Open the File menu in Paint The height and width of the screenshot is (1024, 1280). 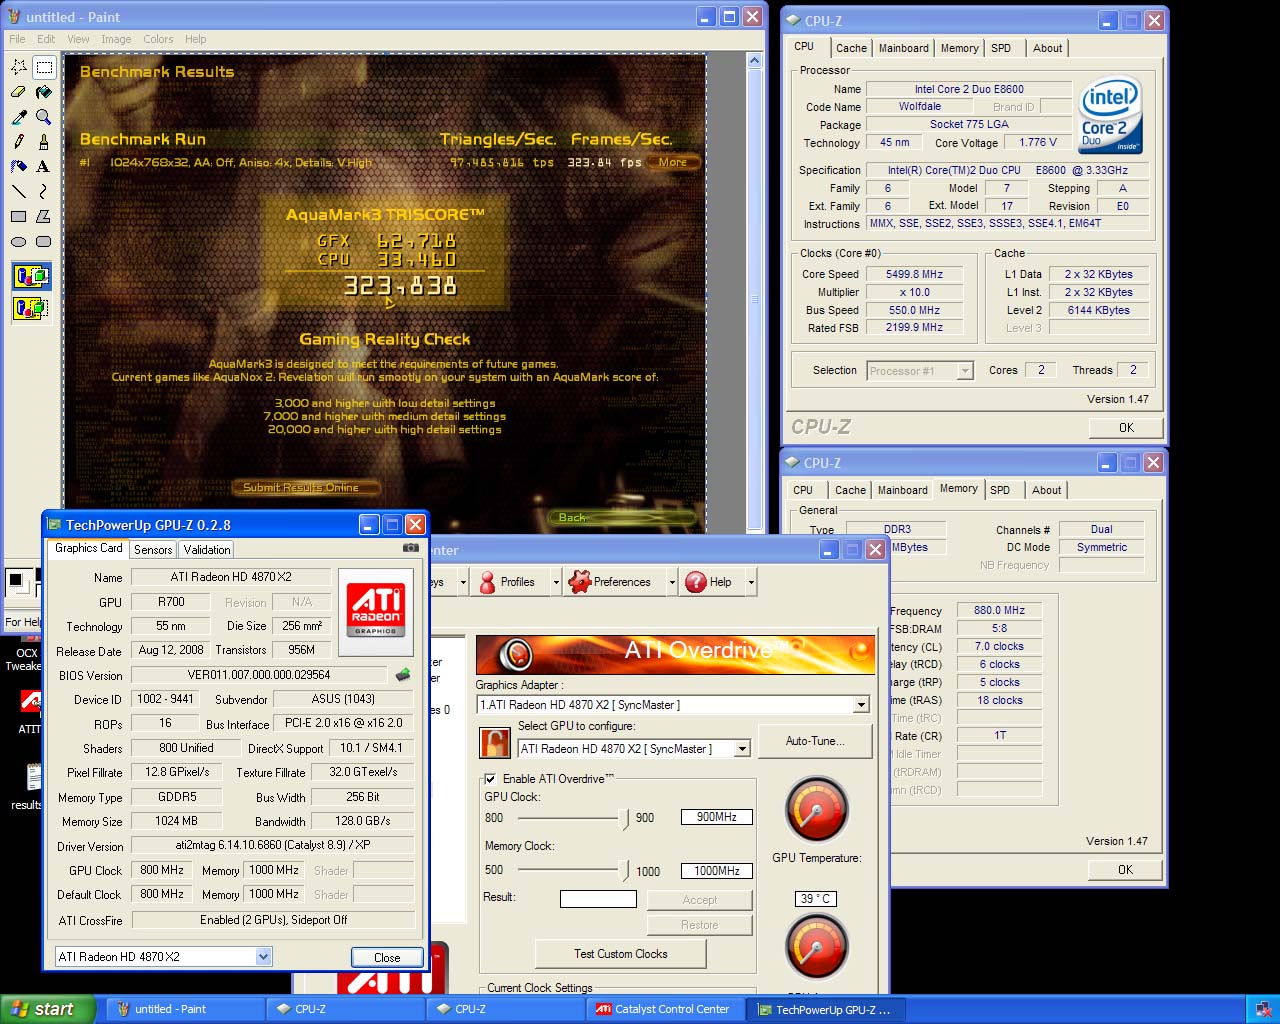click(18, 39)
